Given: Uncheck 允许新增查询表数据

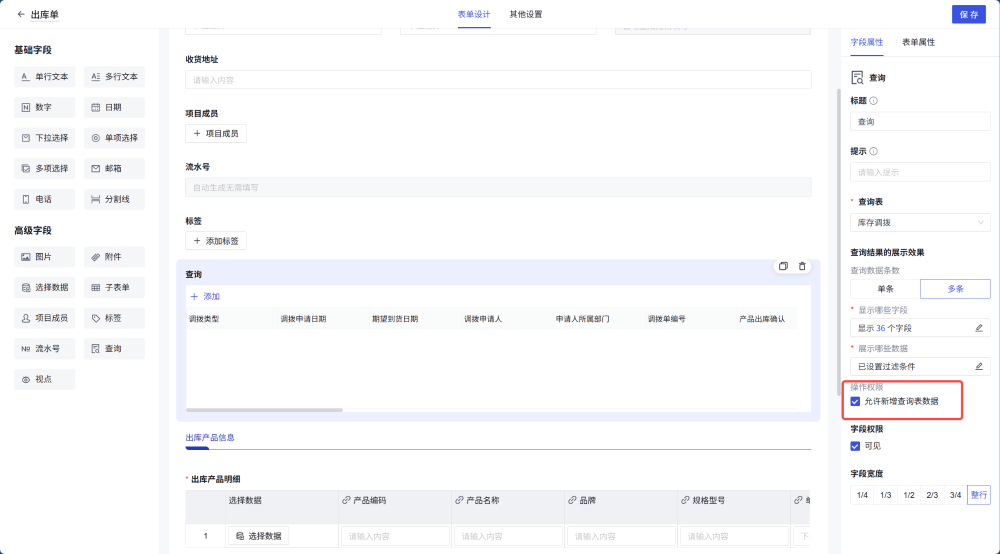Looking at the screenshot, I should [x=855, y=401].
